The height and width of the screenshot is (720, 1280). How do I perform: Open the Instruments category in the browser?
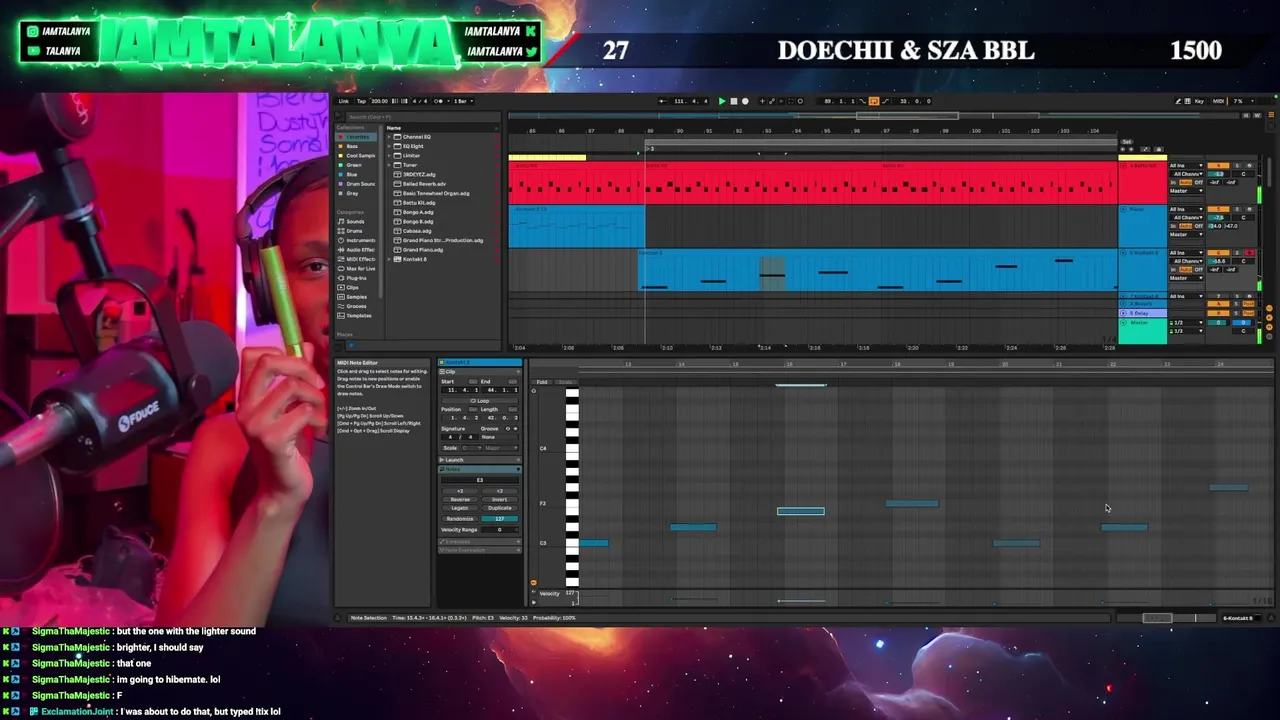point(357,240)
